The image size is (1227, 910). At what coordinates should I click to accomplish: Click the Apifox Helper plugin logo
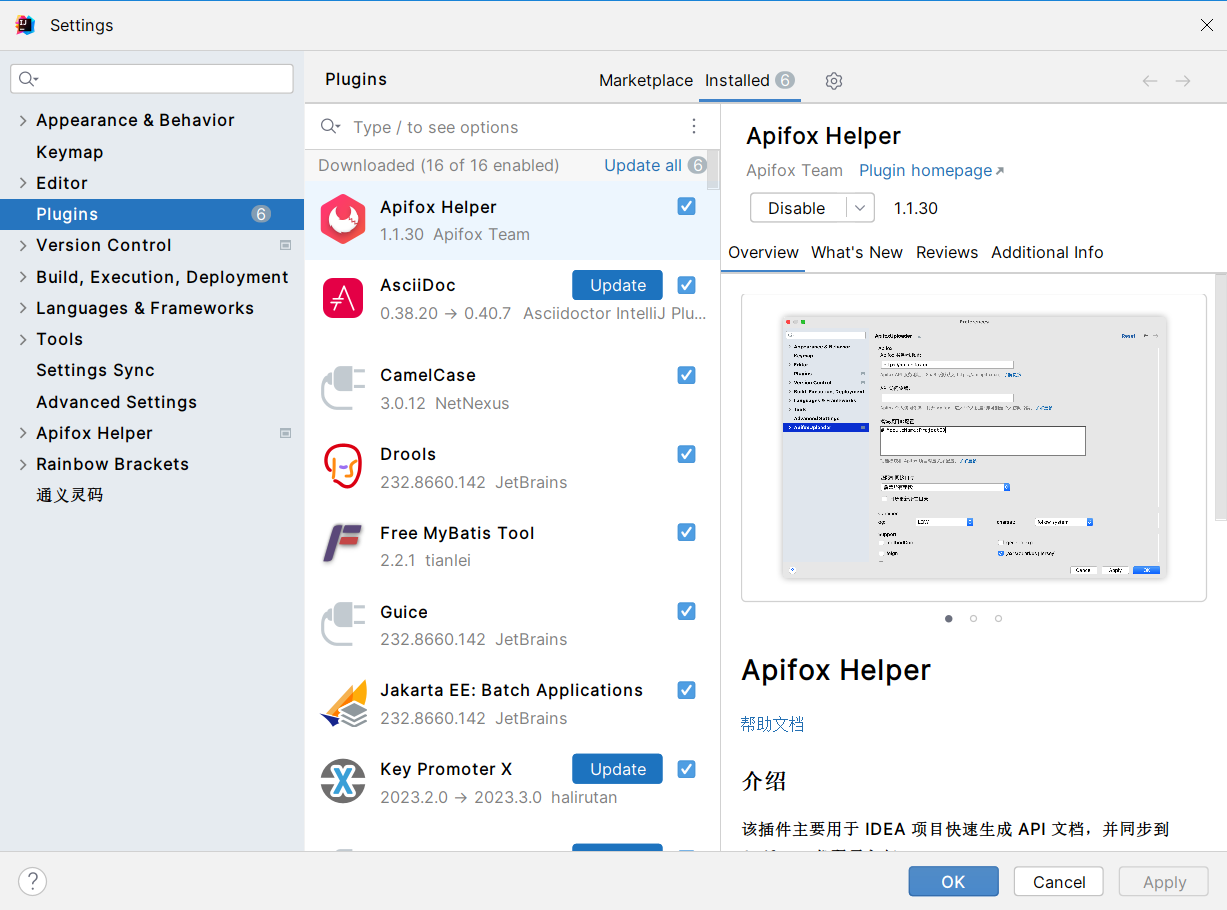click(x=343, y=219)
